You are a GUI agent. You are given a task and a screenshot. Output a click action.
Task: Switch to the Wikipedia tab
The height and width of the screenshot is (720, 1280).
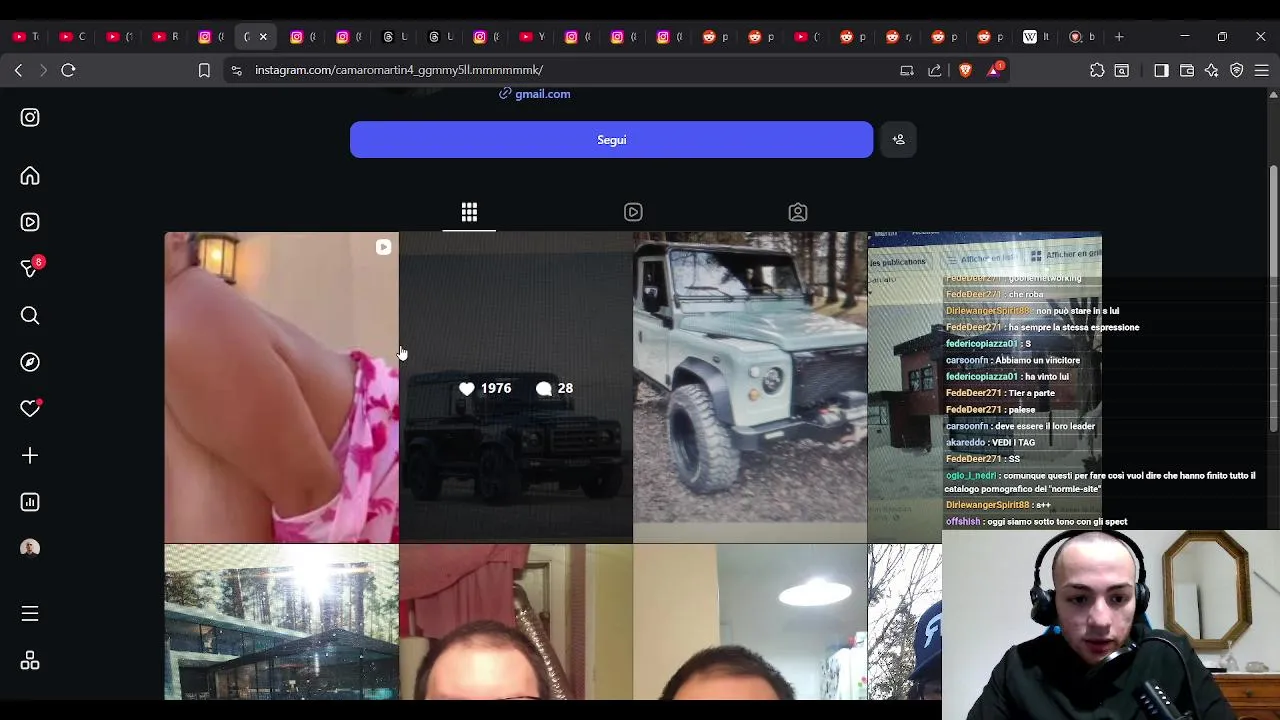(1036, 37)
